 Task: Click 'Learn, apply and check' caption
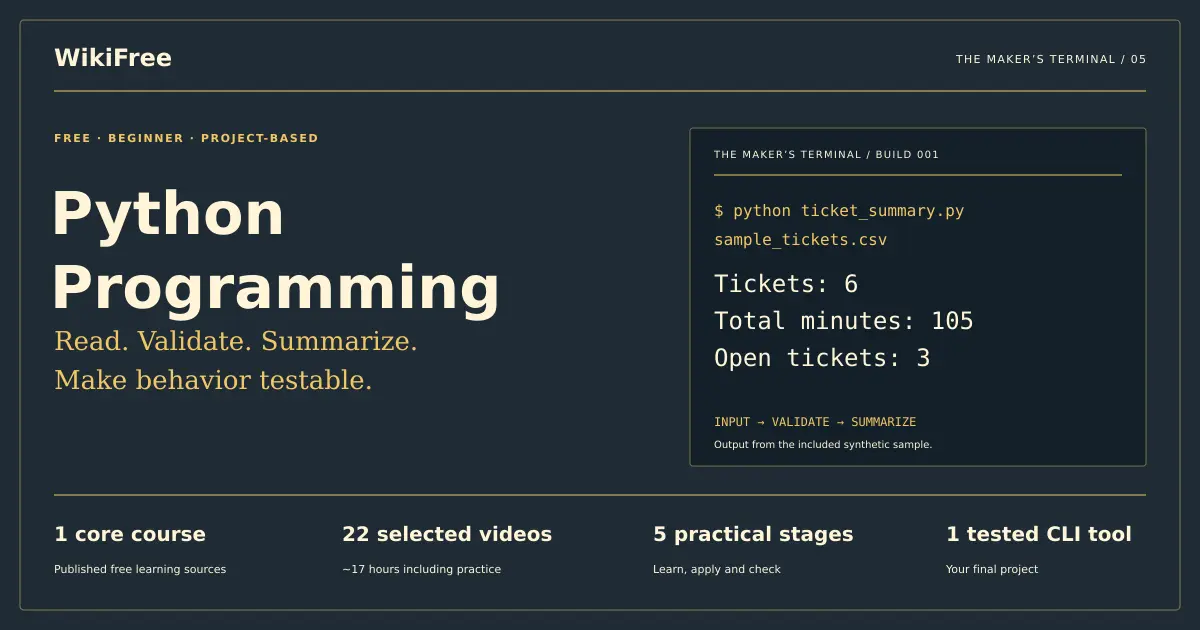[x=717, y=569]
